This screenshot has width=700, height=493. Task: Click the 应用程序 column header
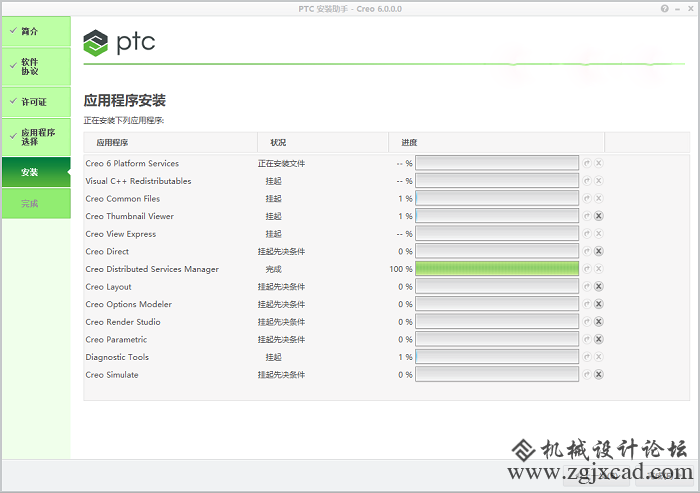pyautogui.click(x=171, y=142)
